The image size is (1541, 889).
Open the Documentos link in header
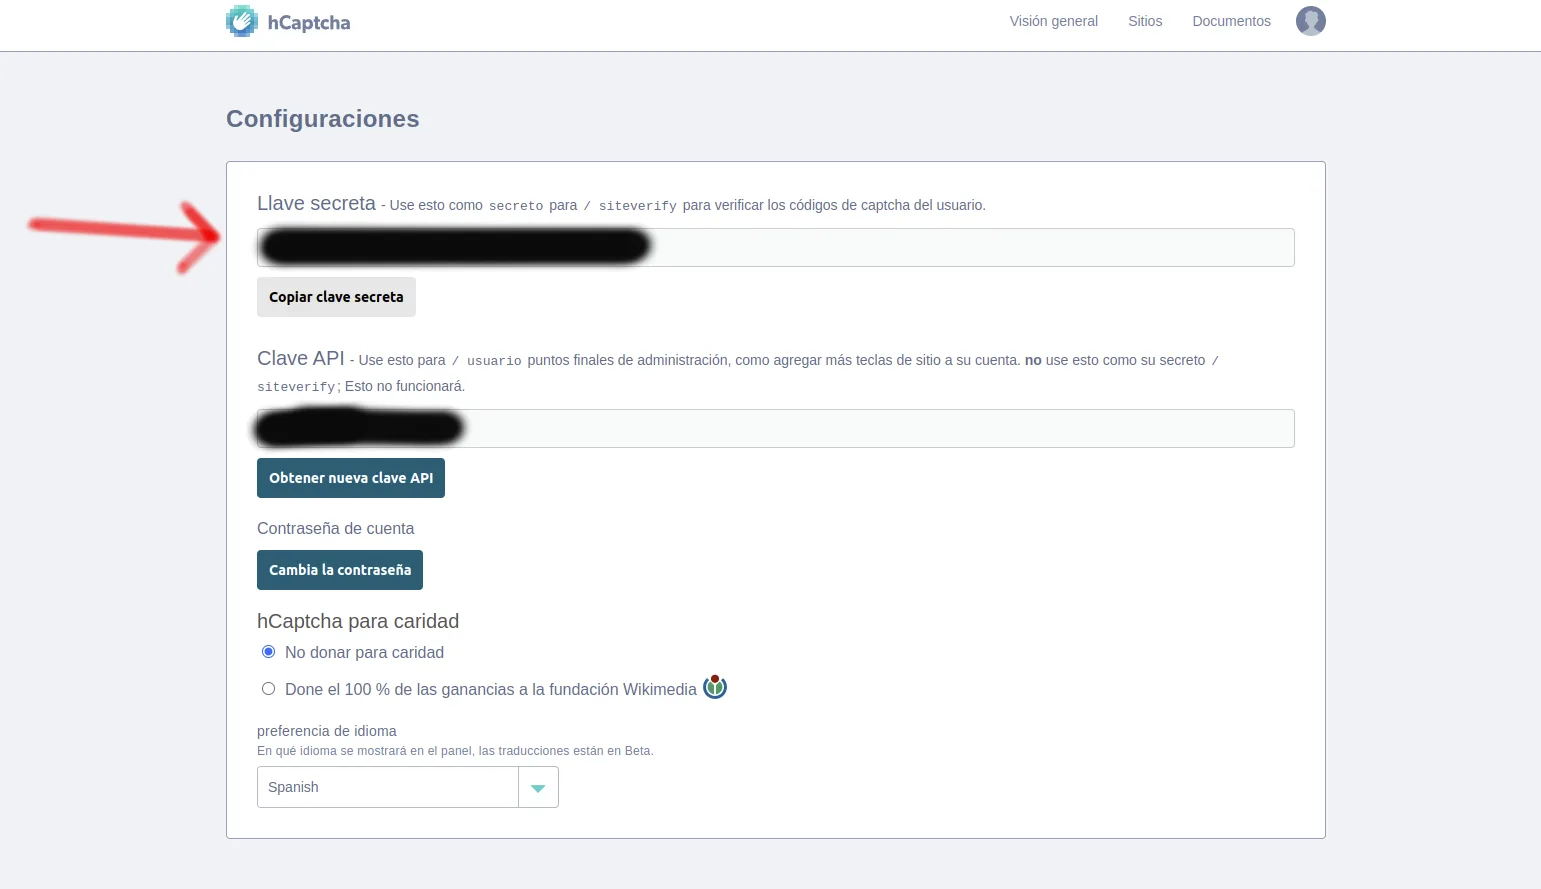1231,21
